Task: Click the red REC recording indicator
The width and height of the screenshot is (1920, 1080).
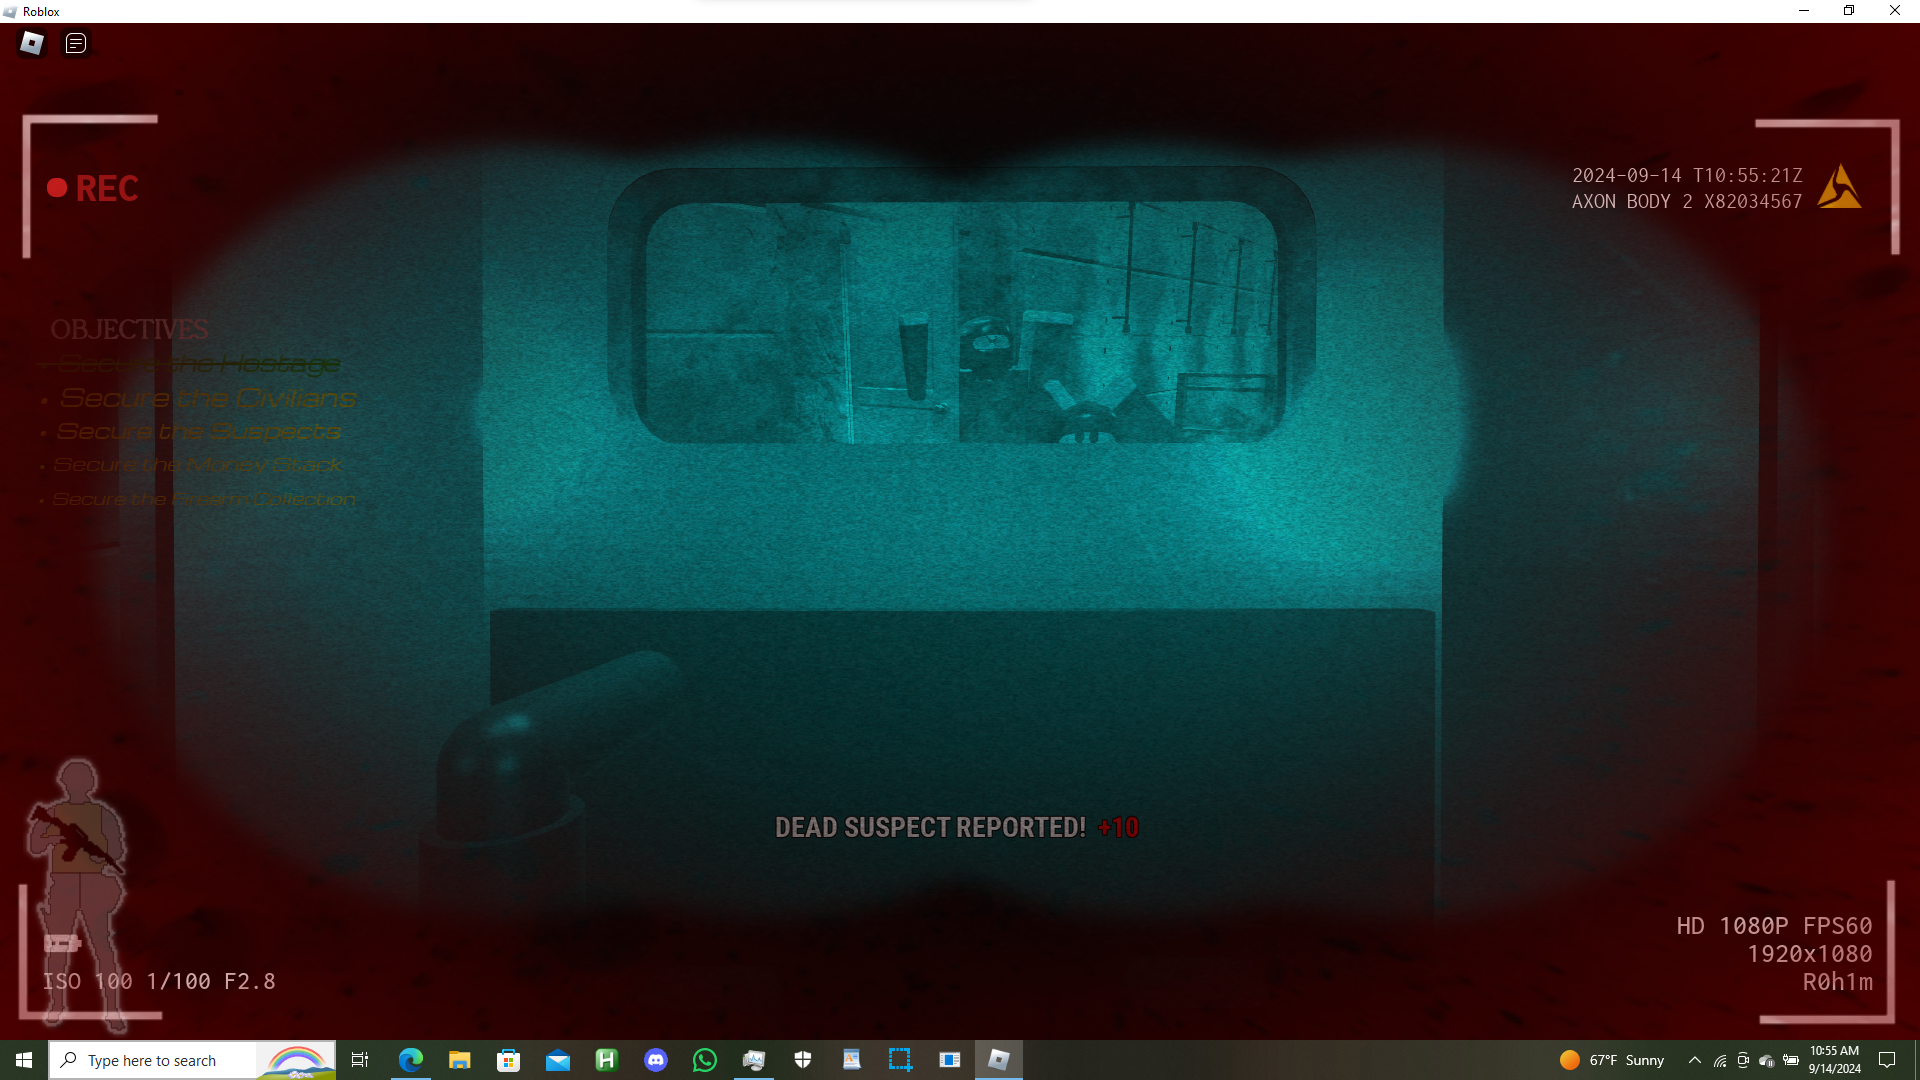Action: coord(93,188)
